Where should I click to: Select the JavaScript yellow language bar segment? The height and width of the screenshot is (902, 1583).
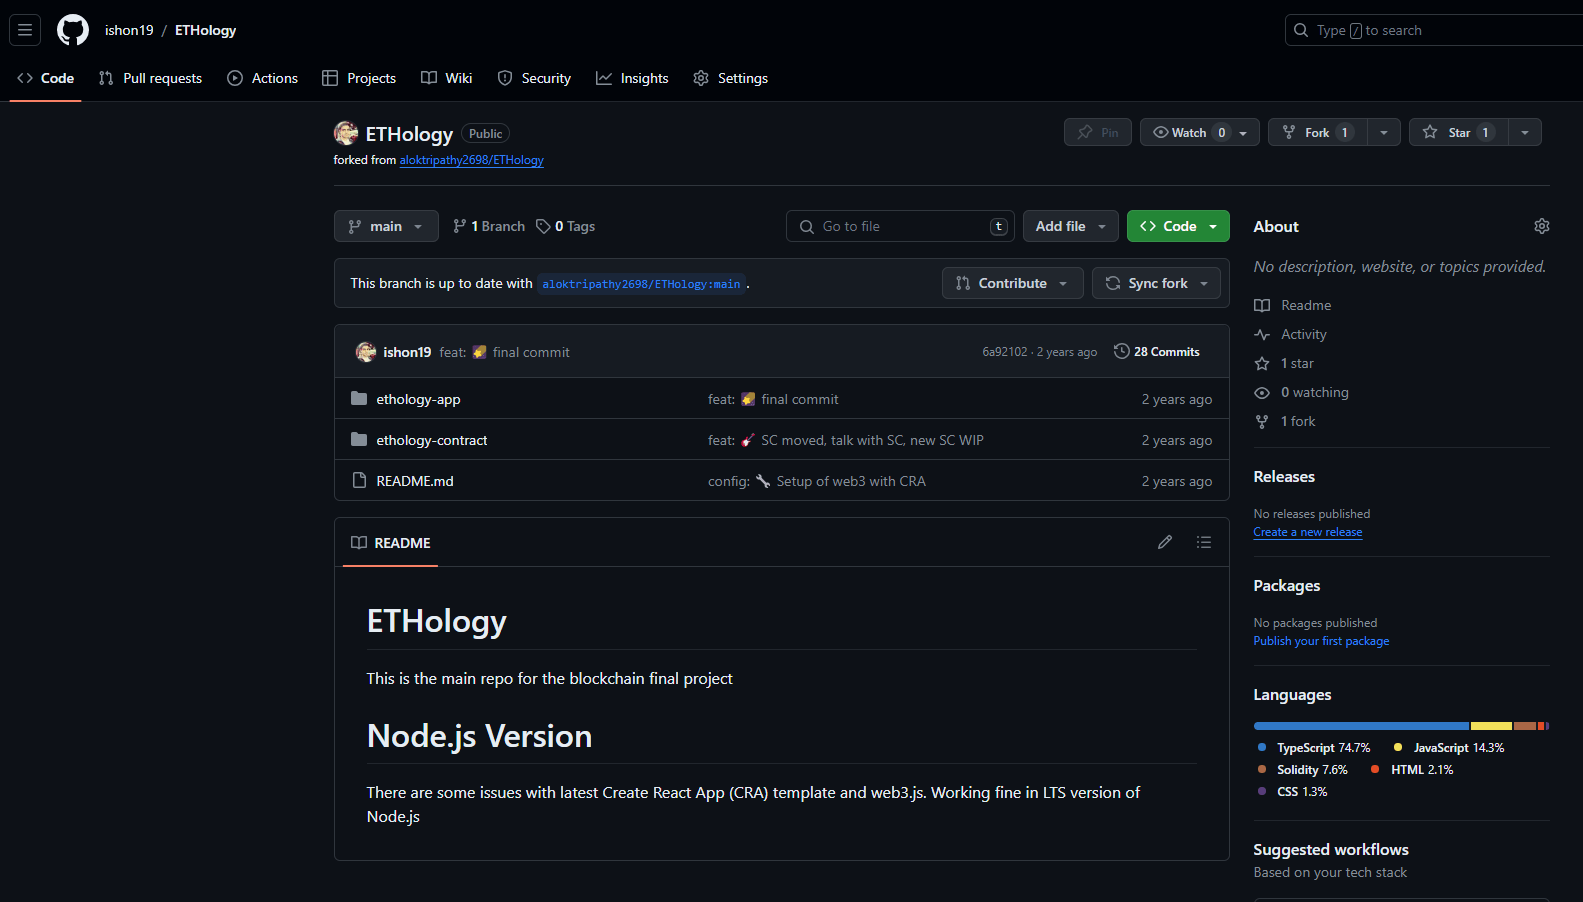1491,726
